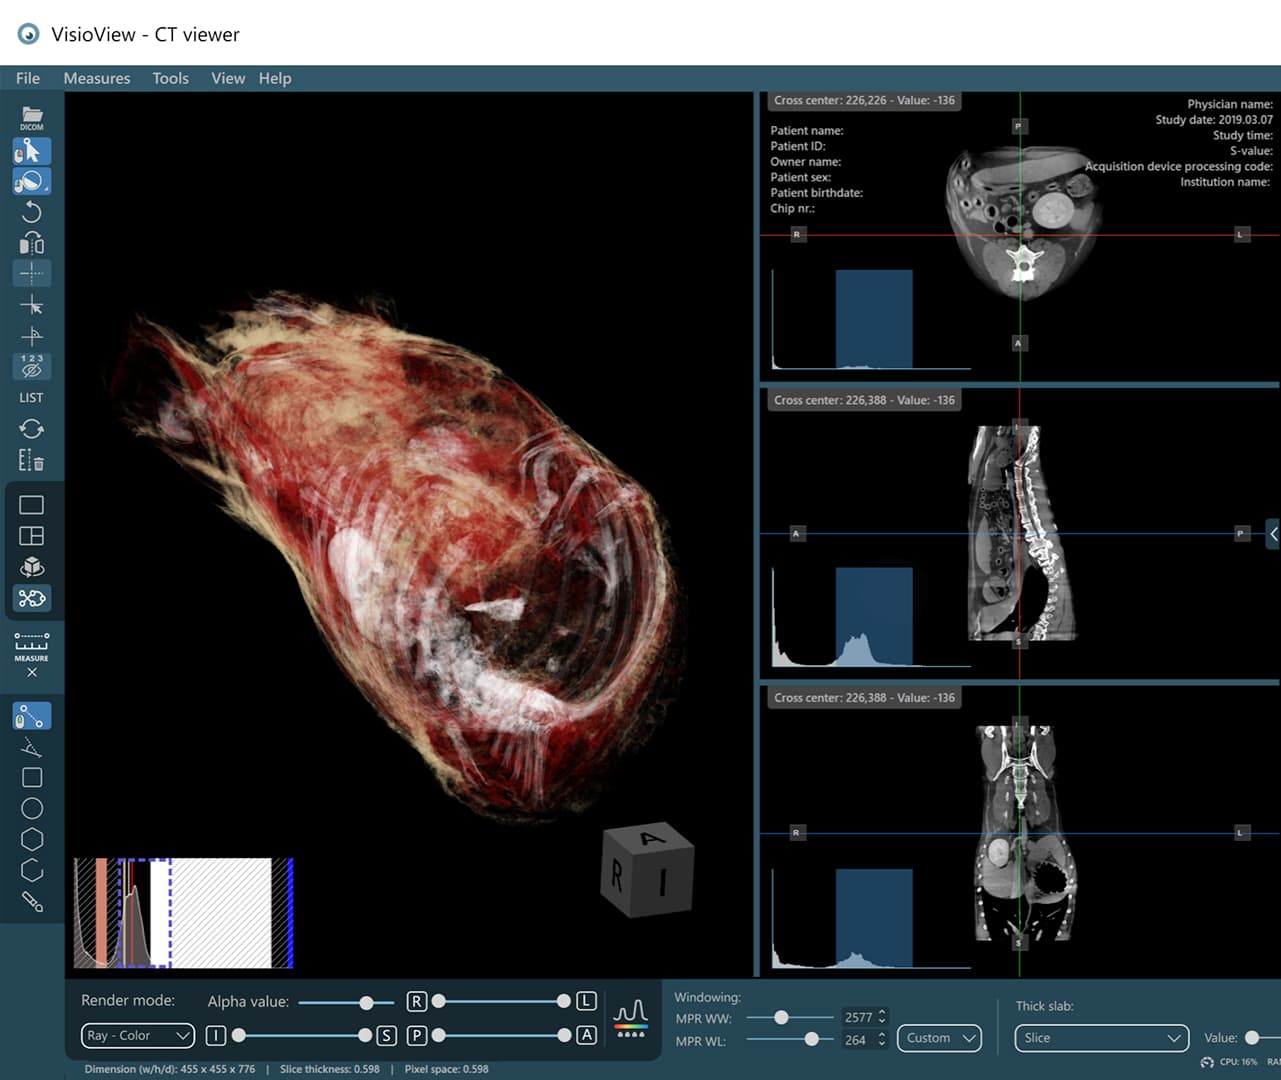Click the P clipping button

coord(417,1035)
